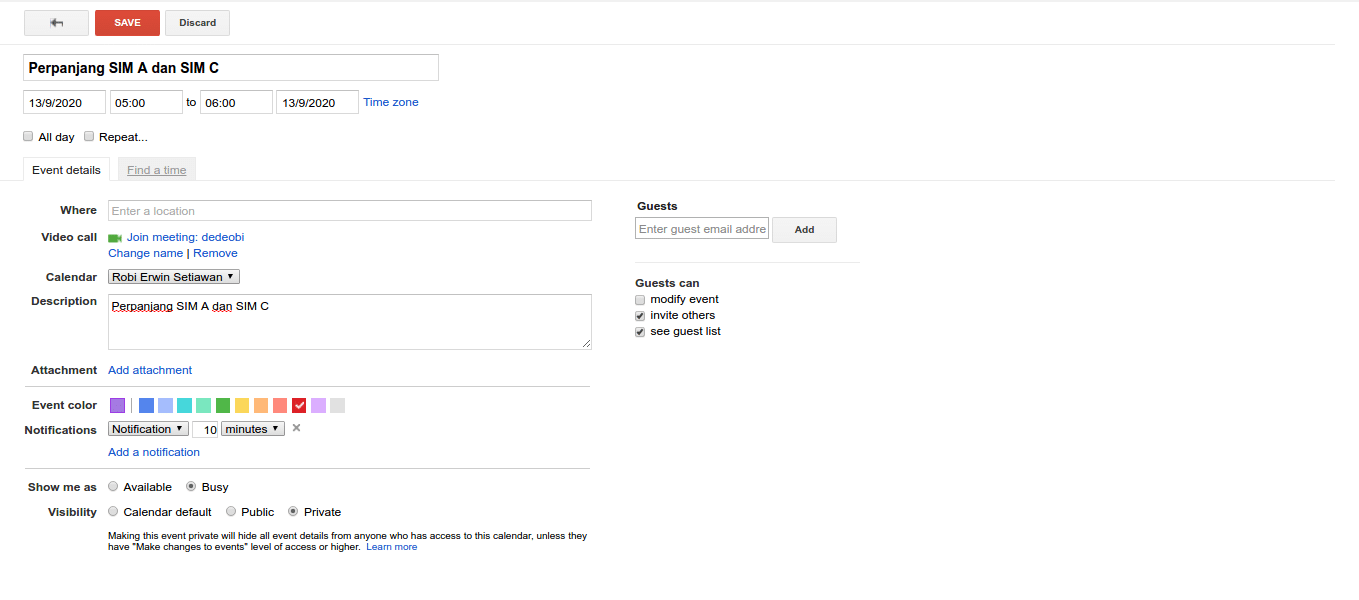This screenshot has height=600, width=1359.
Task: Set Show me as Available
Action: 113,487
